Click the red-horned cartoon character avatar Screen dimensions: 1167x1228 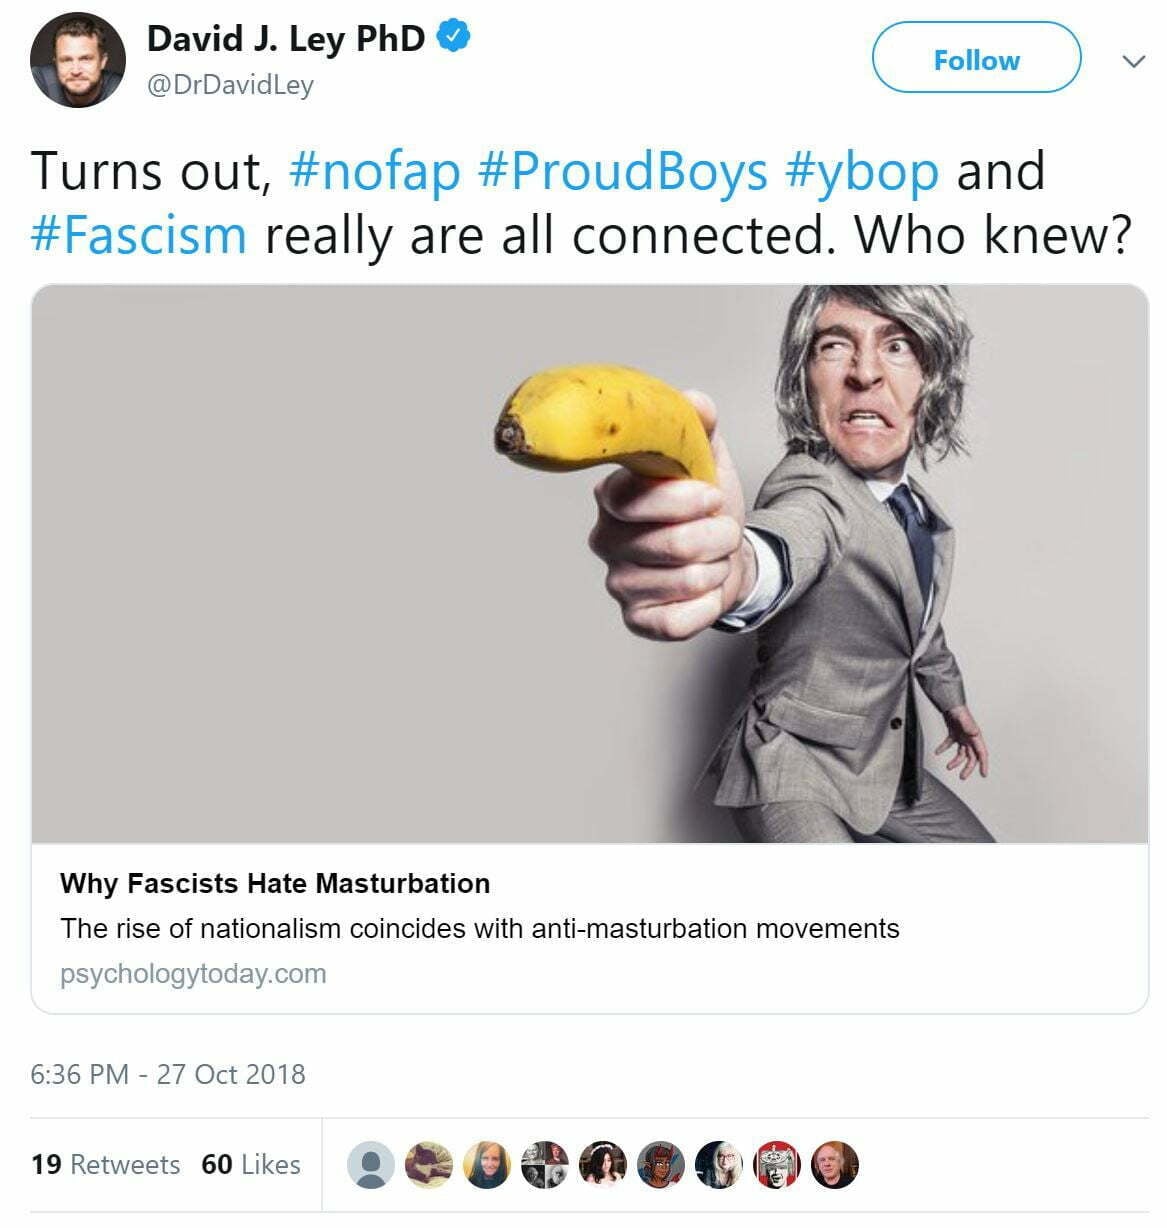pyautogui.click(x=661, y=1165)
